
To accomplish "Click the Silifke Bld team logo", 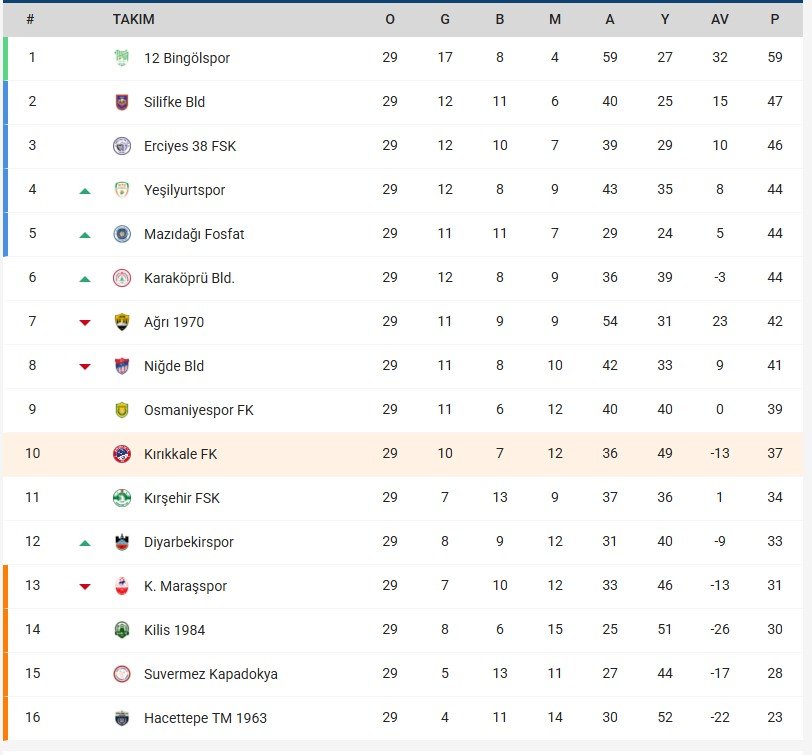I will [x=122, y=102].
